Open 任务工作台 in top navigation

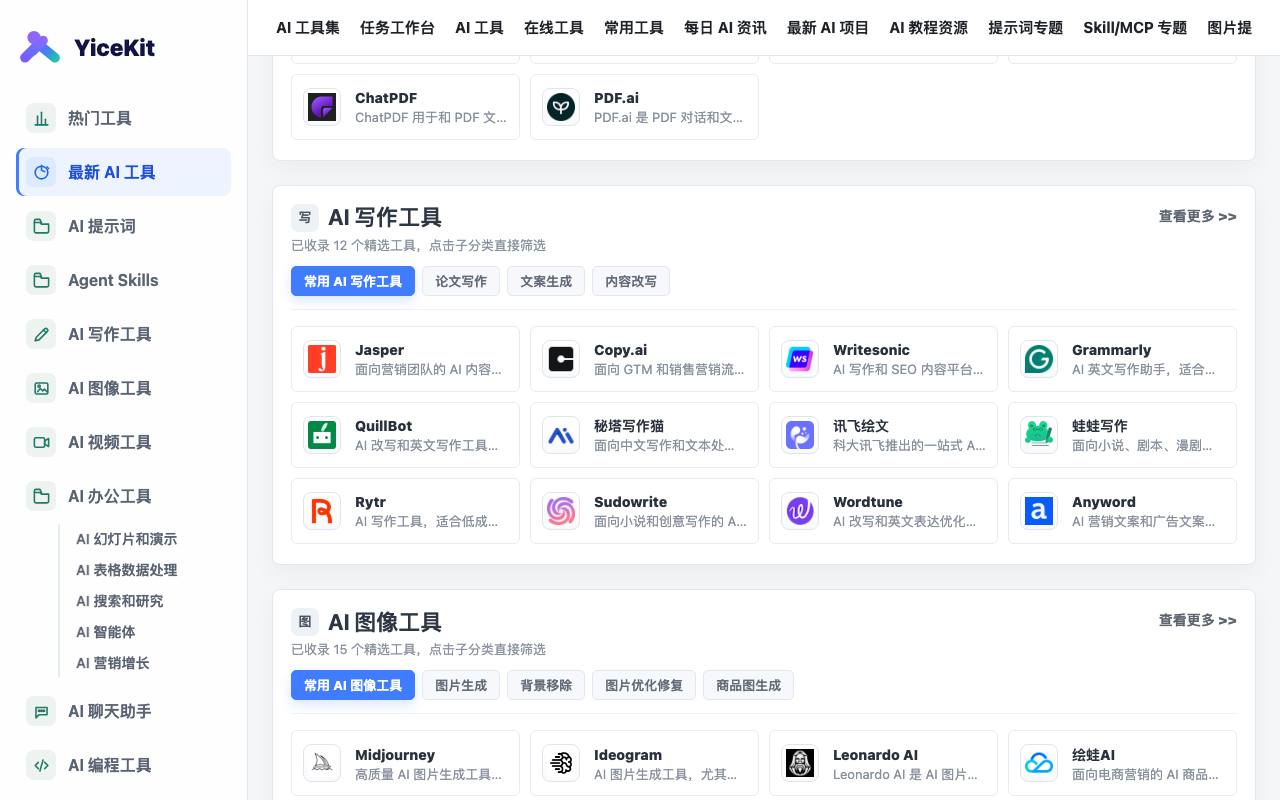point(397,28)
